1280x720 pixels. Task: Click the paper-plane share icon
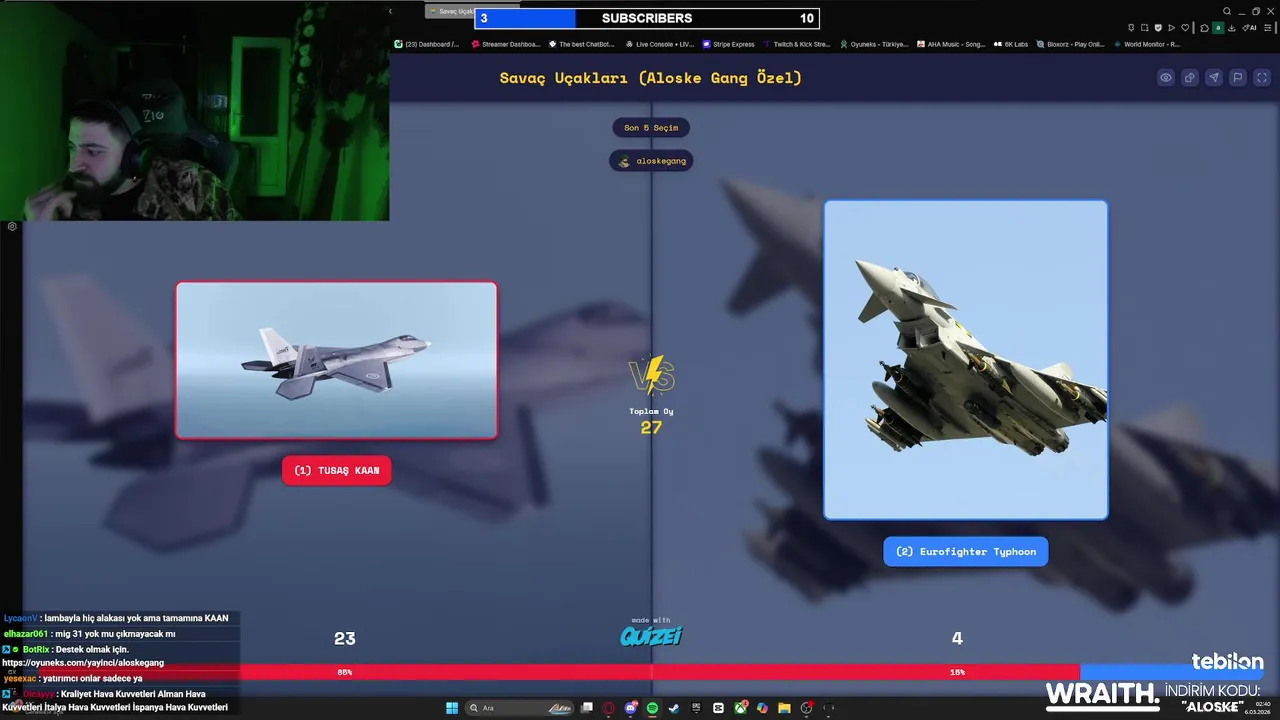[1214, 78]
